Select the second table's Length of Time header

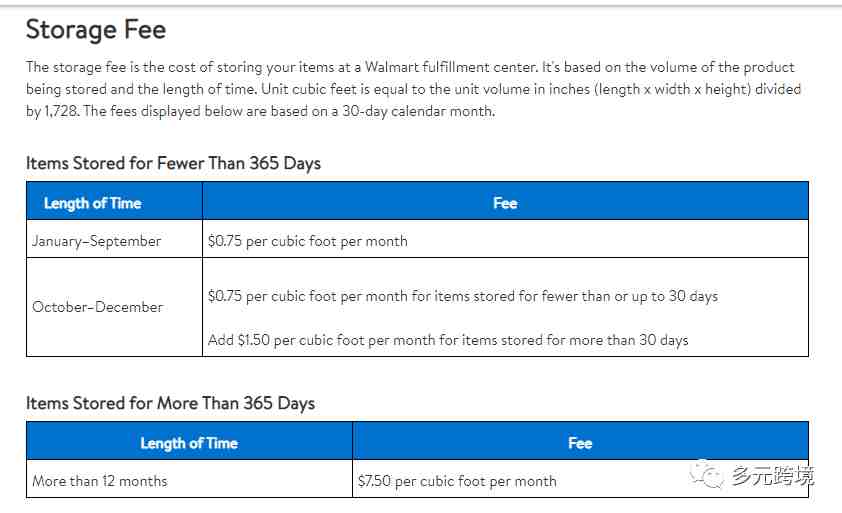[189, 443]
